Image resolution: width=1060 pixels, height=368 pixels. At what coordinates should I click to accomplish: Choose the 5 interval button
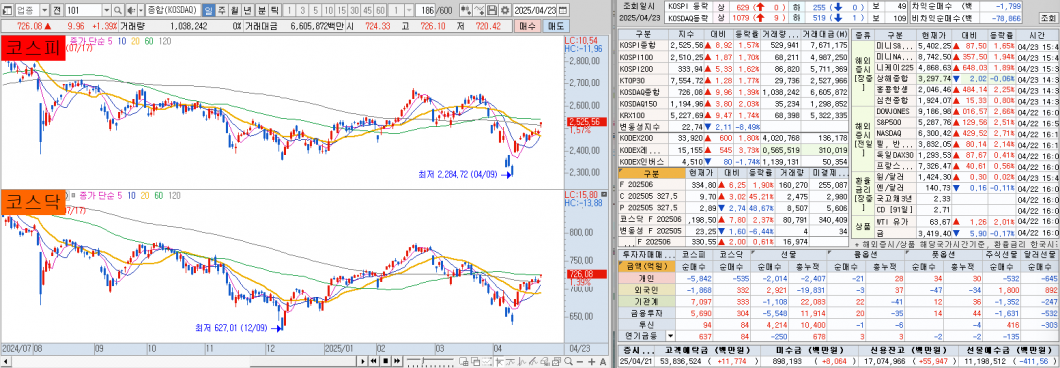click(x=315, y=10)
